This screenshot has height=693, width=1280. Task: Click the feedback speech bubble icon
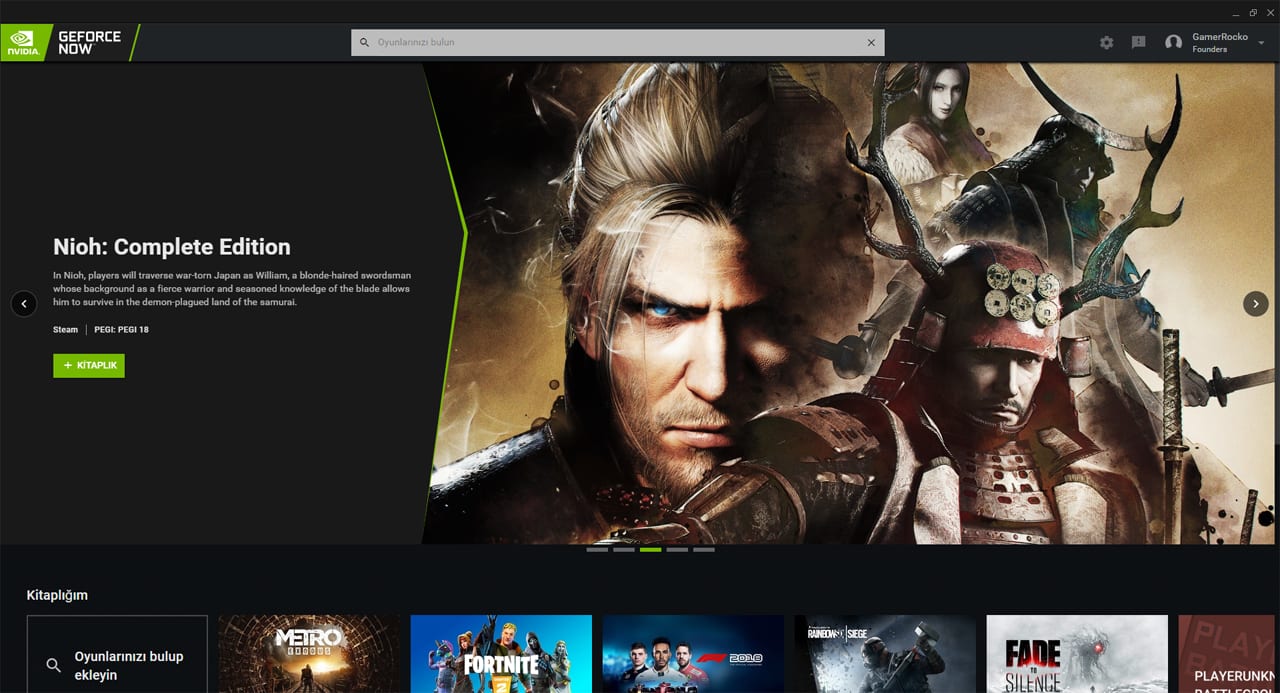point(1138,43)
